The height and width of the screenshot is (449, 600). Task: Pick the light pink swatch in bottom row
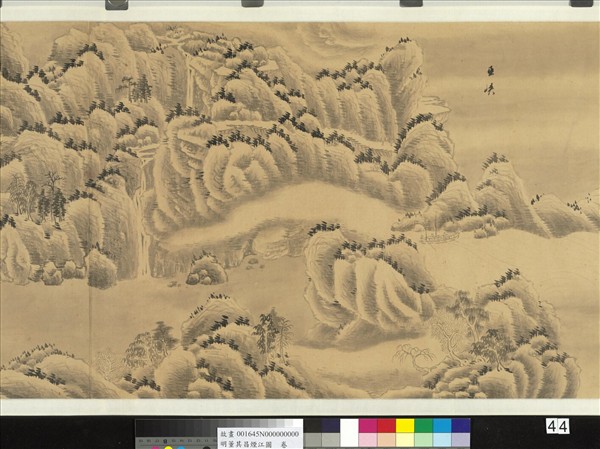(x=368, y=440)
